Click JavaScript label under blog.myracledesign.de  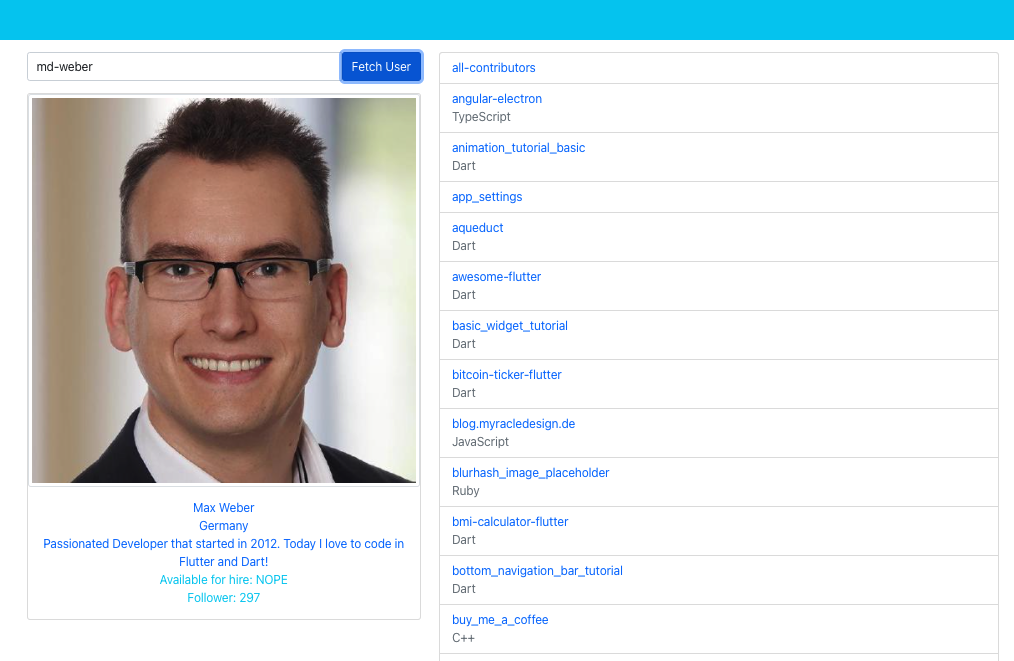pyautogui.click(x=480, y=442)
